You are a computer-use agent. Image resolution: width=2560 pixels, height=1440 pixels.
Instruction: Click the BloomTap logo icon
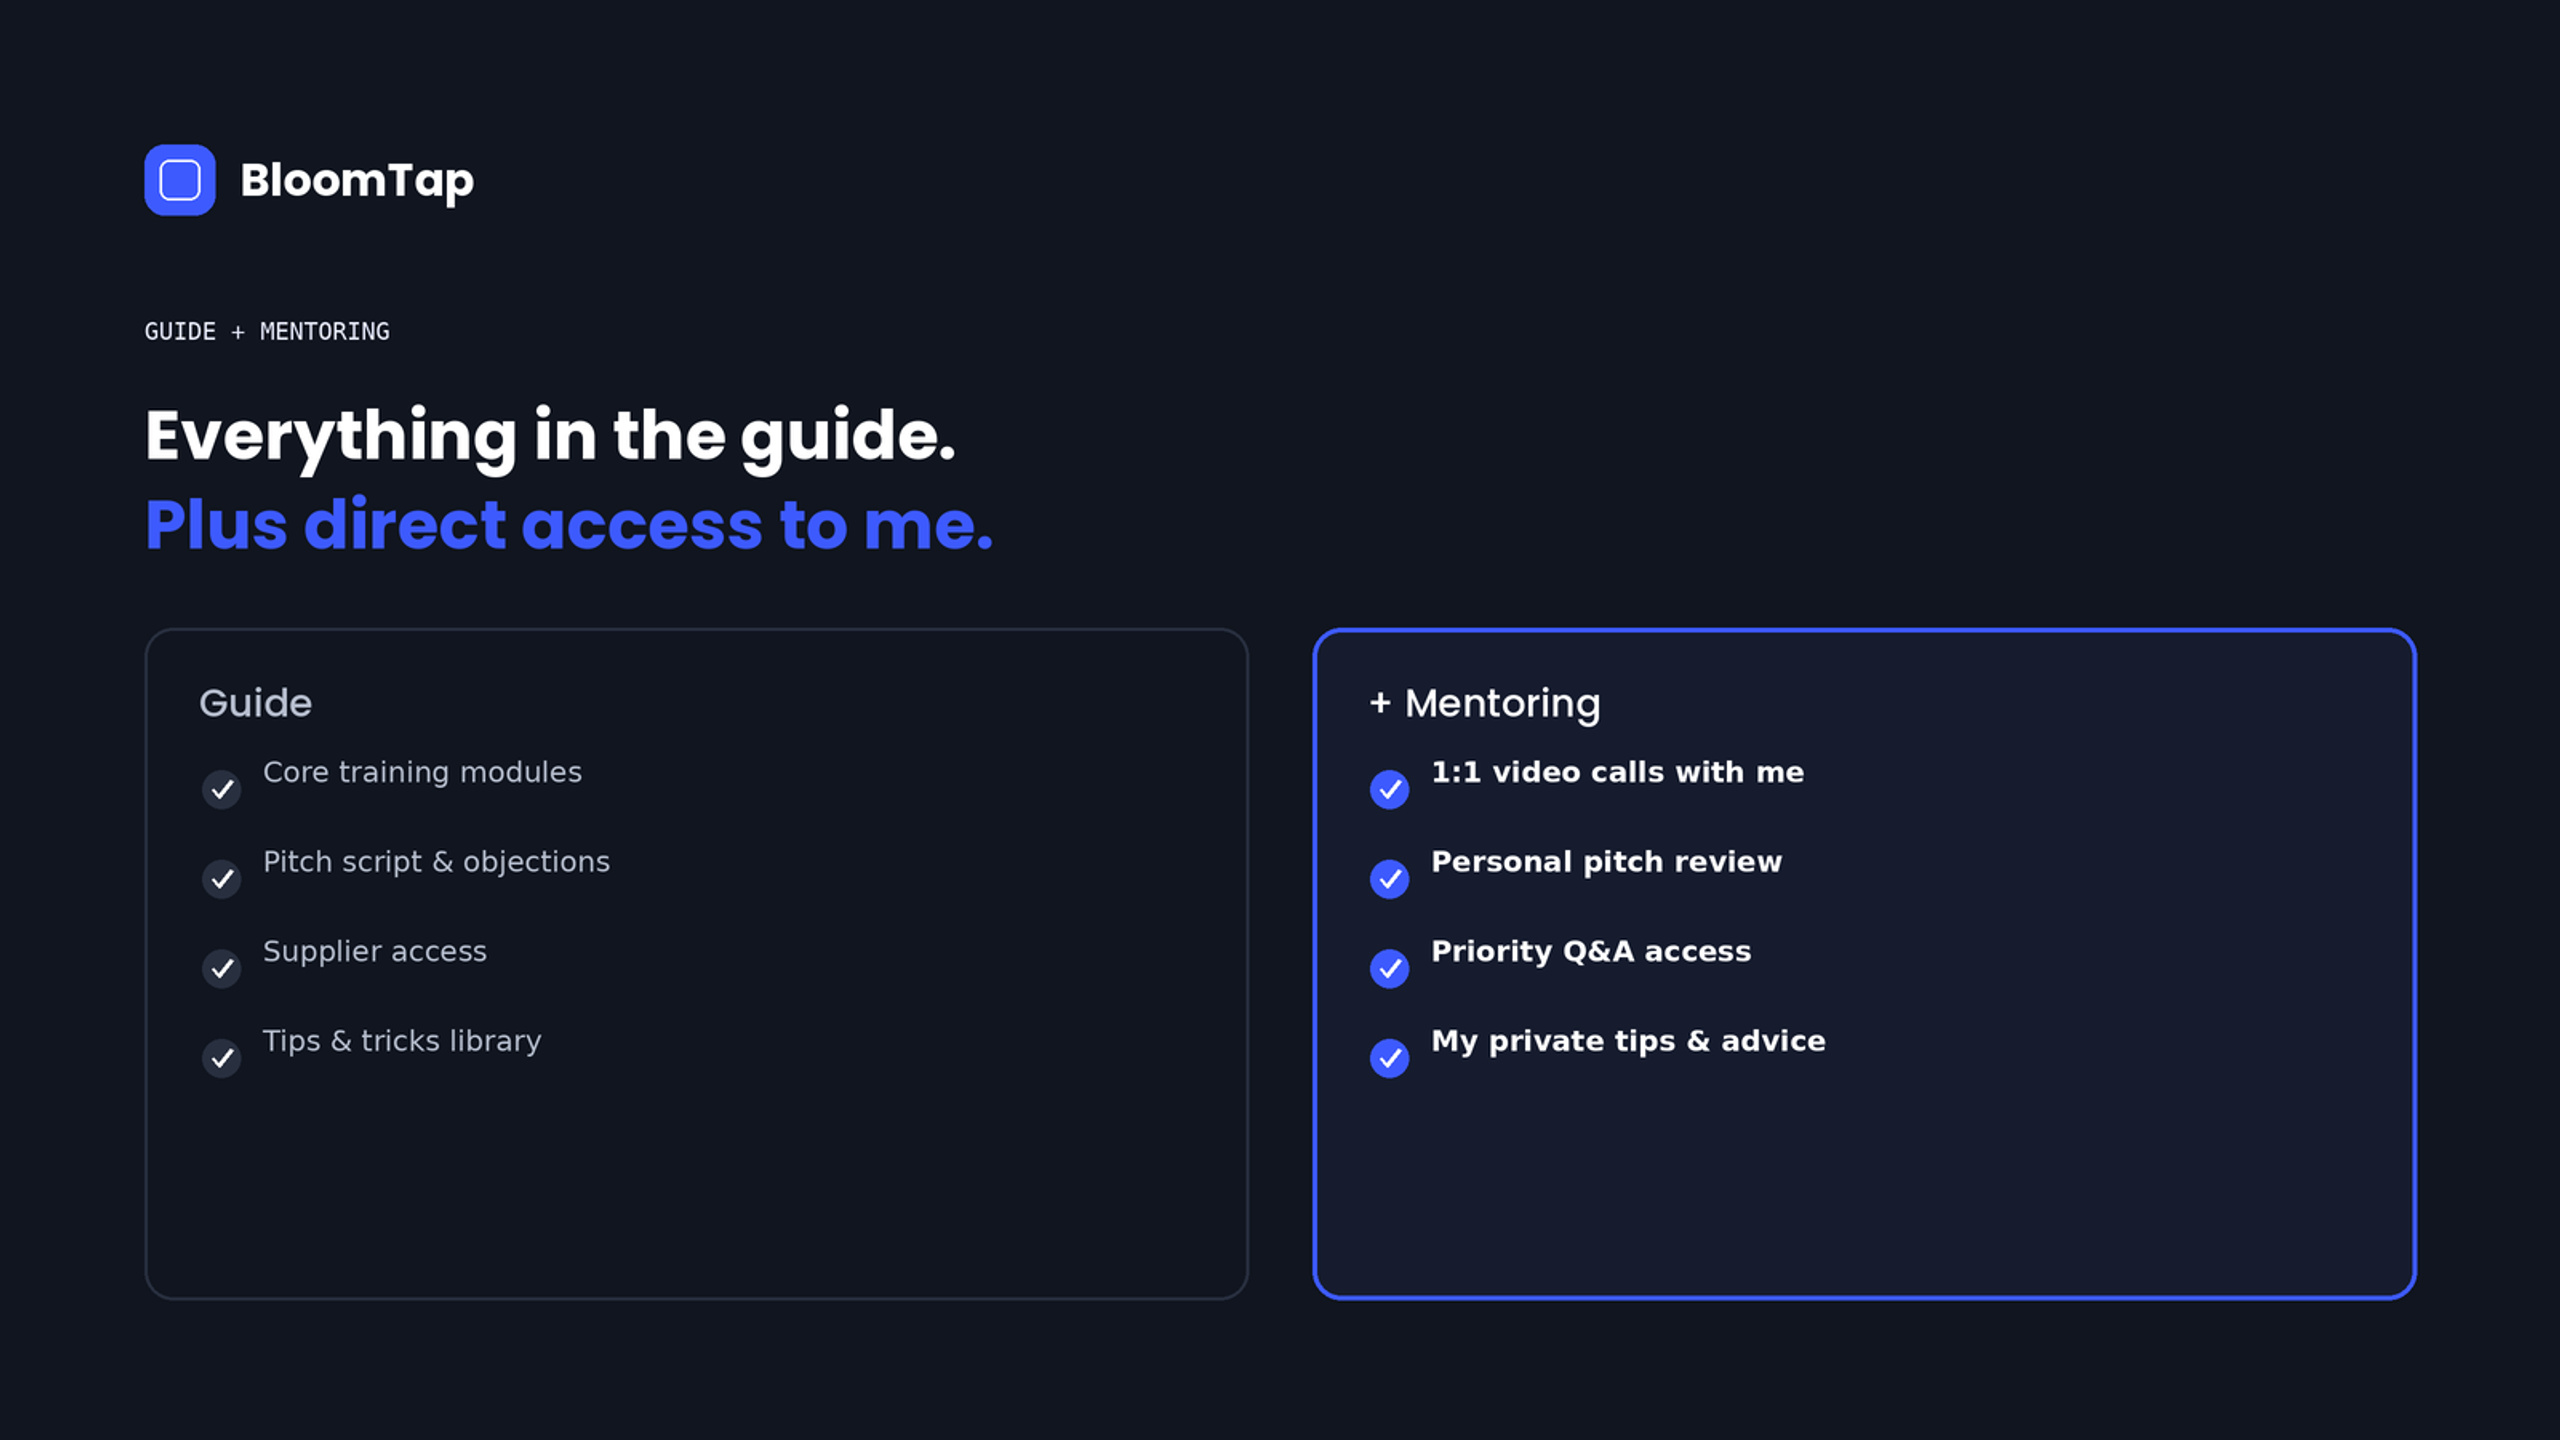[x=180, y=180]
